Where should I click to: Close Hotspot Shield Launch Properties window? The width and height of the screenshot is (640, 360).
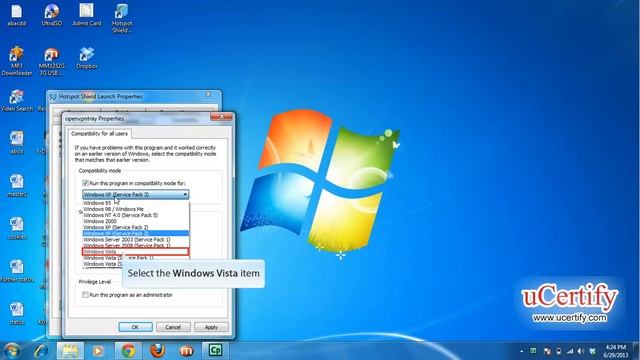tap(209, 94)
